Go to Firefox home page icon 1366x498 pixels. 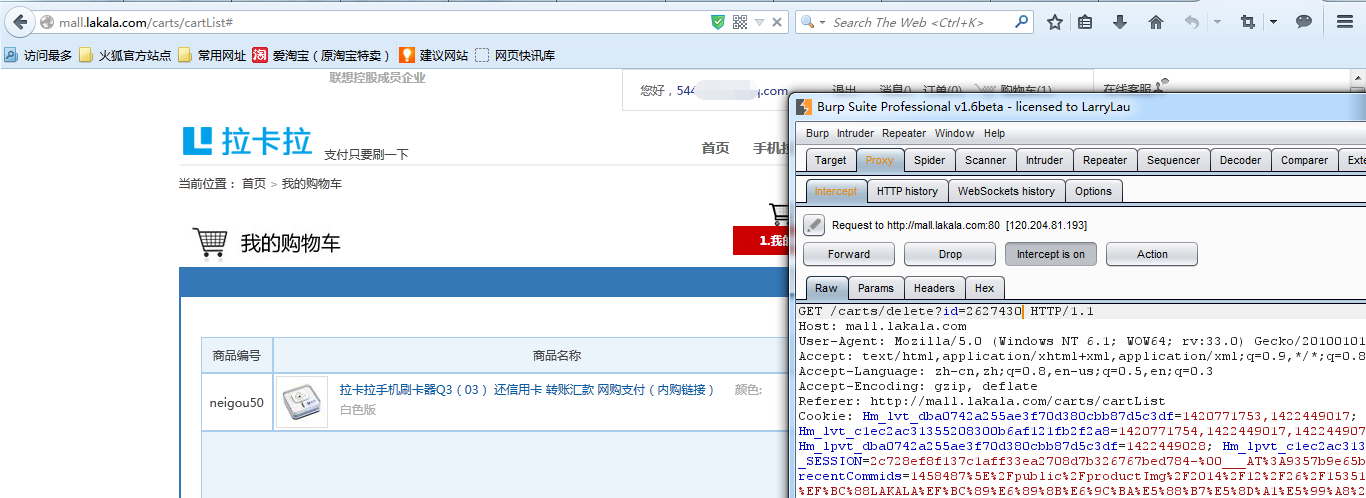[x=1156, y=22]
